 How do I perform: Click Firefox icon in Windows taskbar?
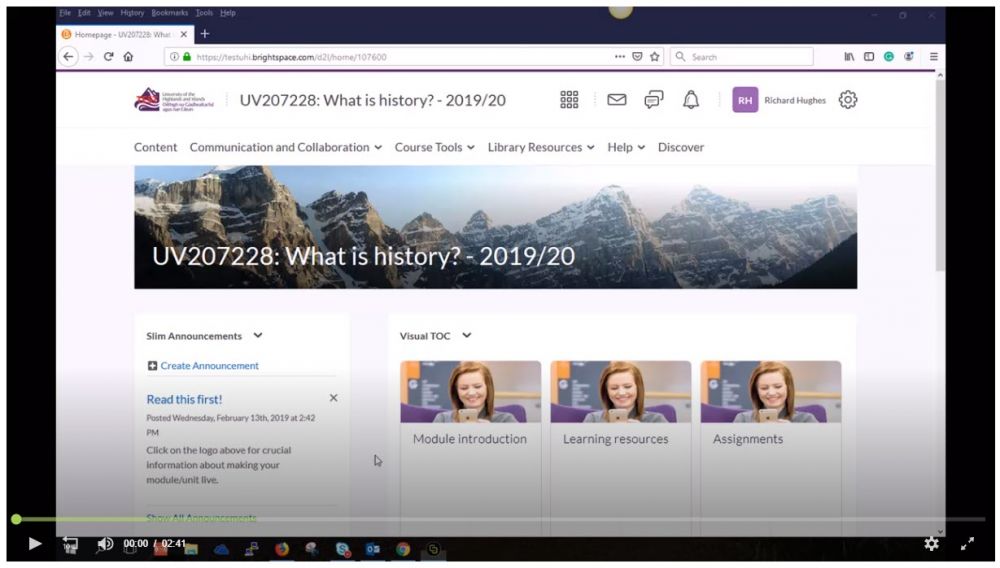tap(282, 549)
